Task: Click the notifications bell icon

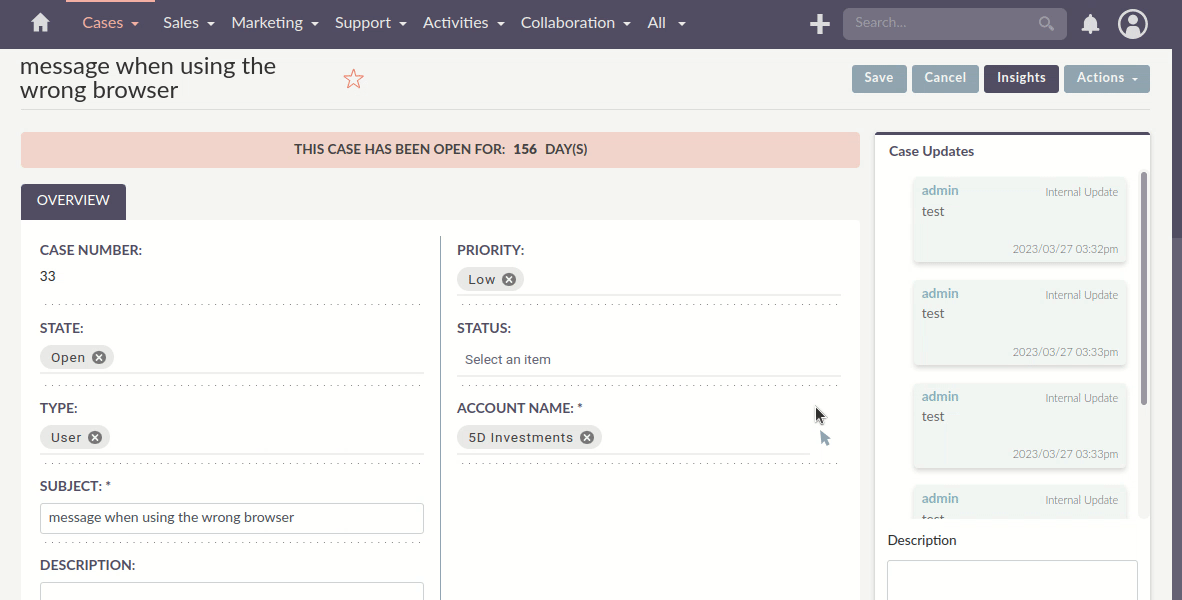Action: 1089,23
